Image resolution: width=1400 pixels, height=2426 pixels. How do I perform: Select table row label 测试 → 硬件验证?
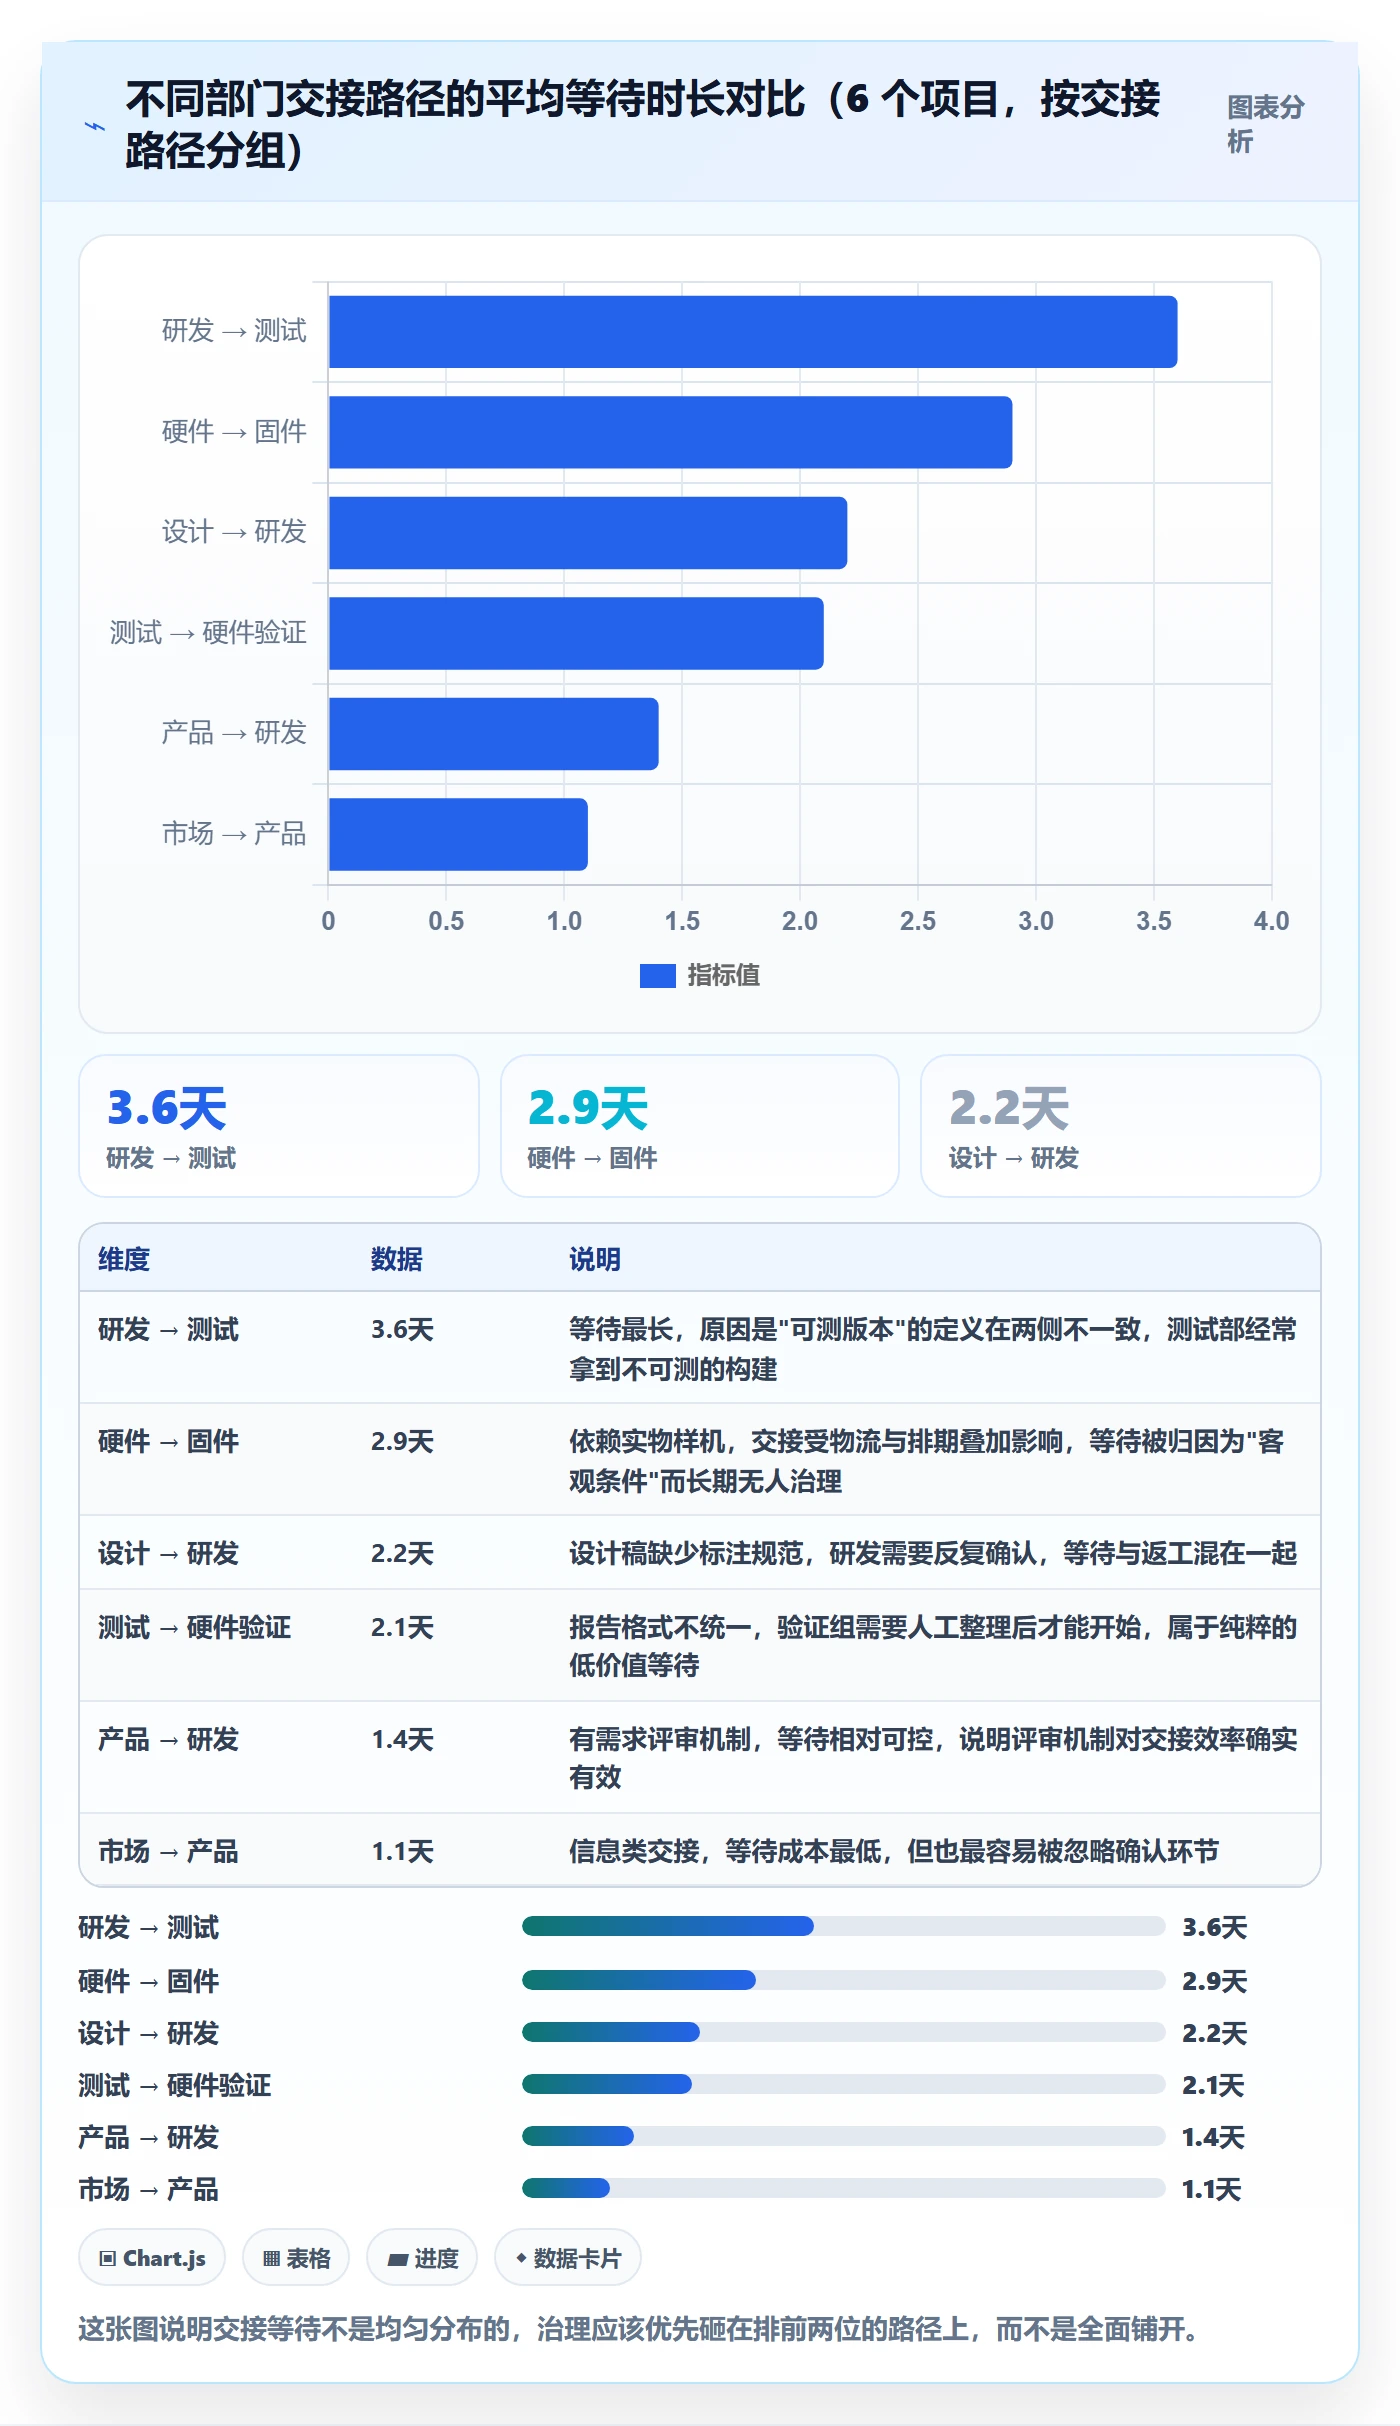(194, 1628)
